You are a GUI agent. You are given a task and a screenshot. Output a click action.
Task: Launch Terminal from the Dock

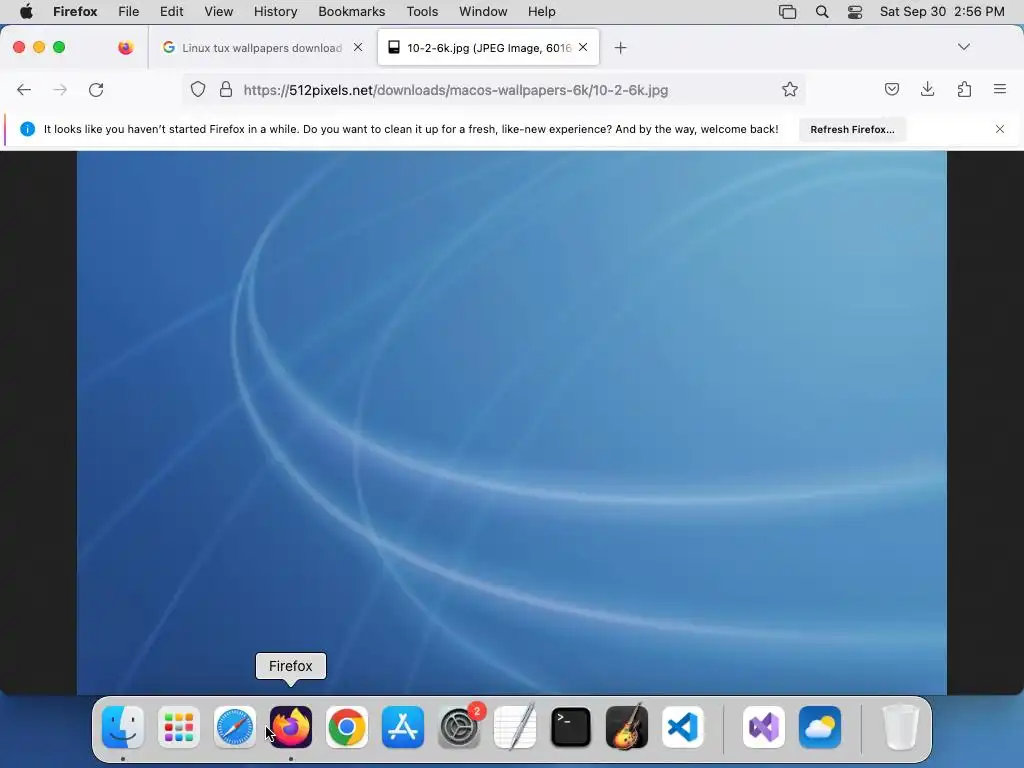point(571,727)
